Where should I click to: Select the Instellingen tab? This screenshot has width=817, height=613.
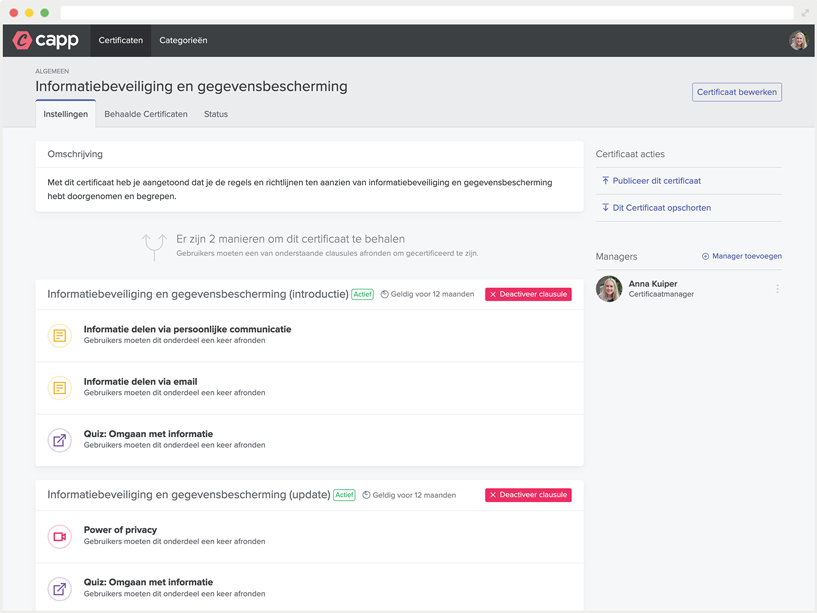point(66,114)
